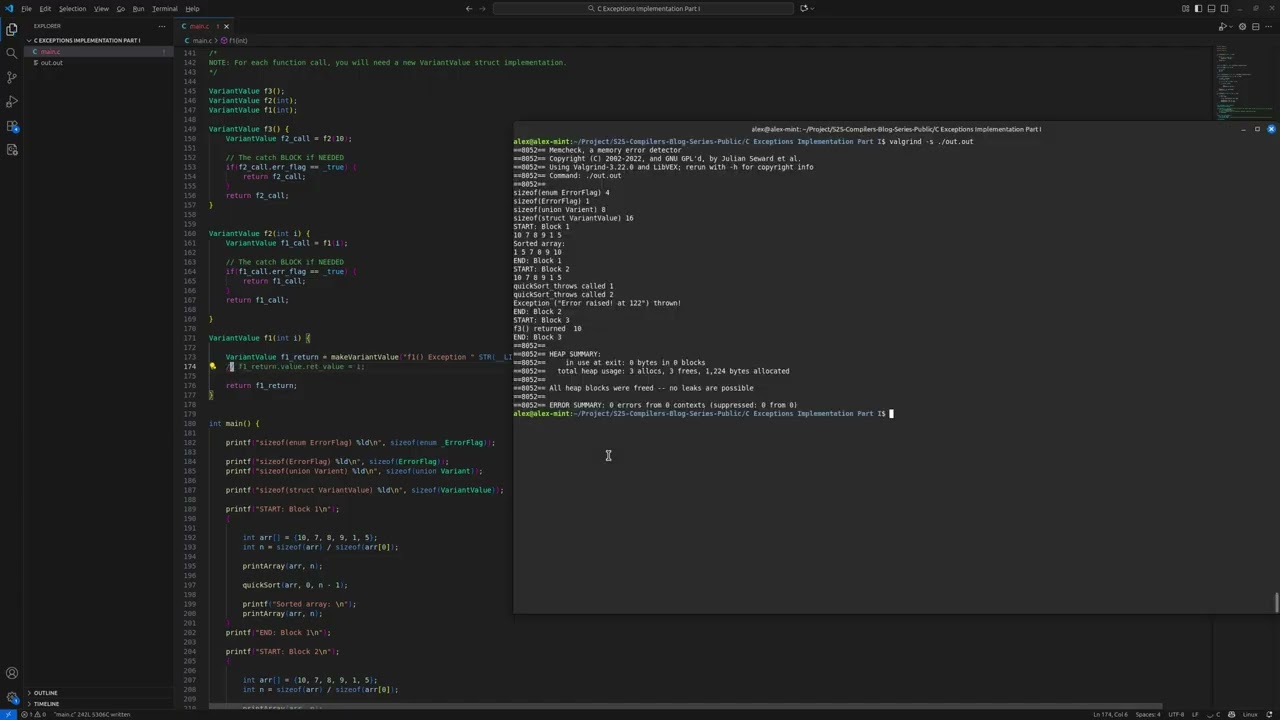Minimize the terminal window

pos(1243,129)
